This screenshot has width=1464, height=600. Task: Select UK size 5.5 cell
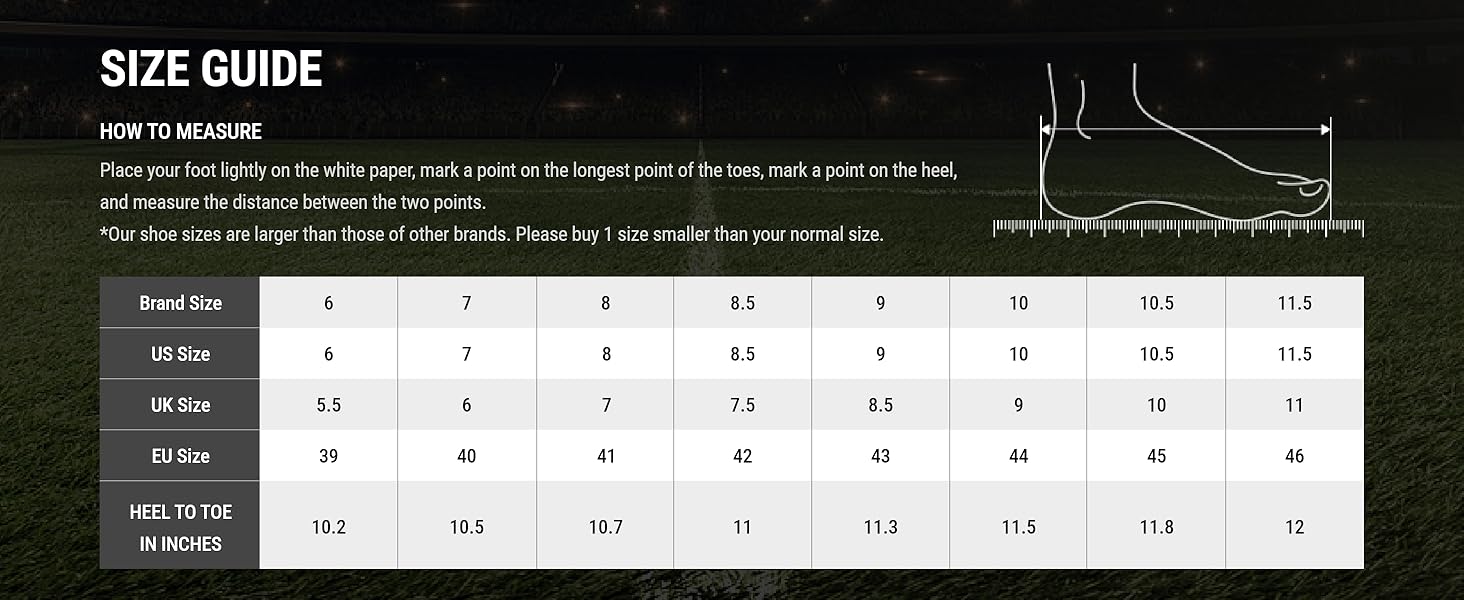[328, 405]
